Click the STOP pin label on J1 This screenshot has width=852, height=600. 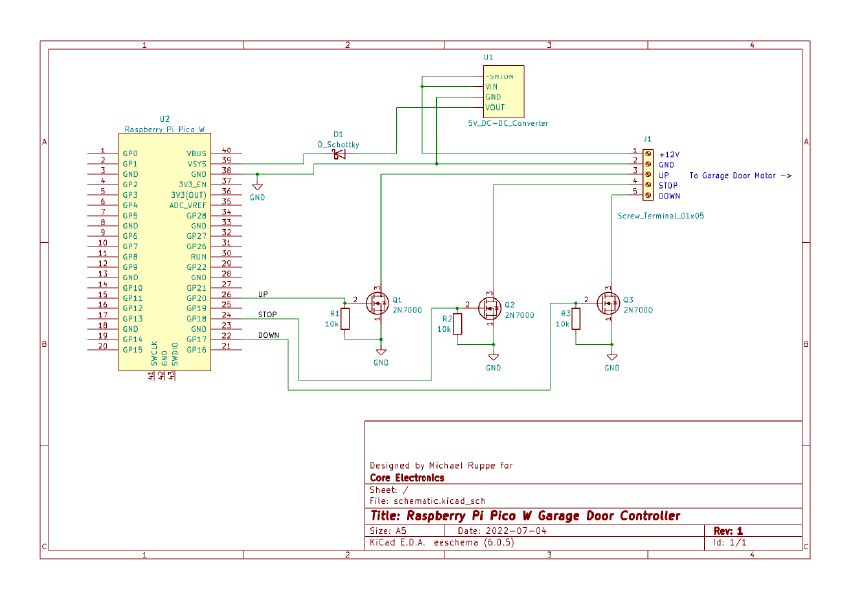click(x=668, y=186)
